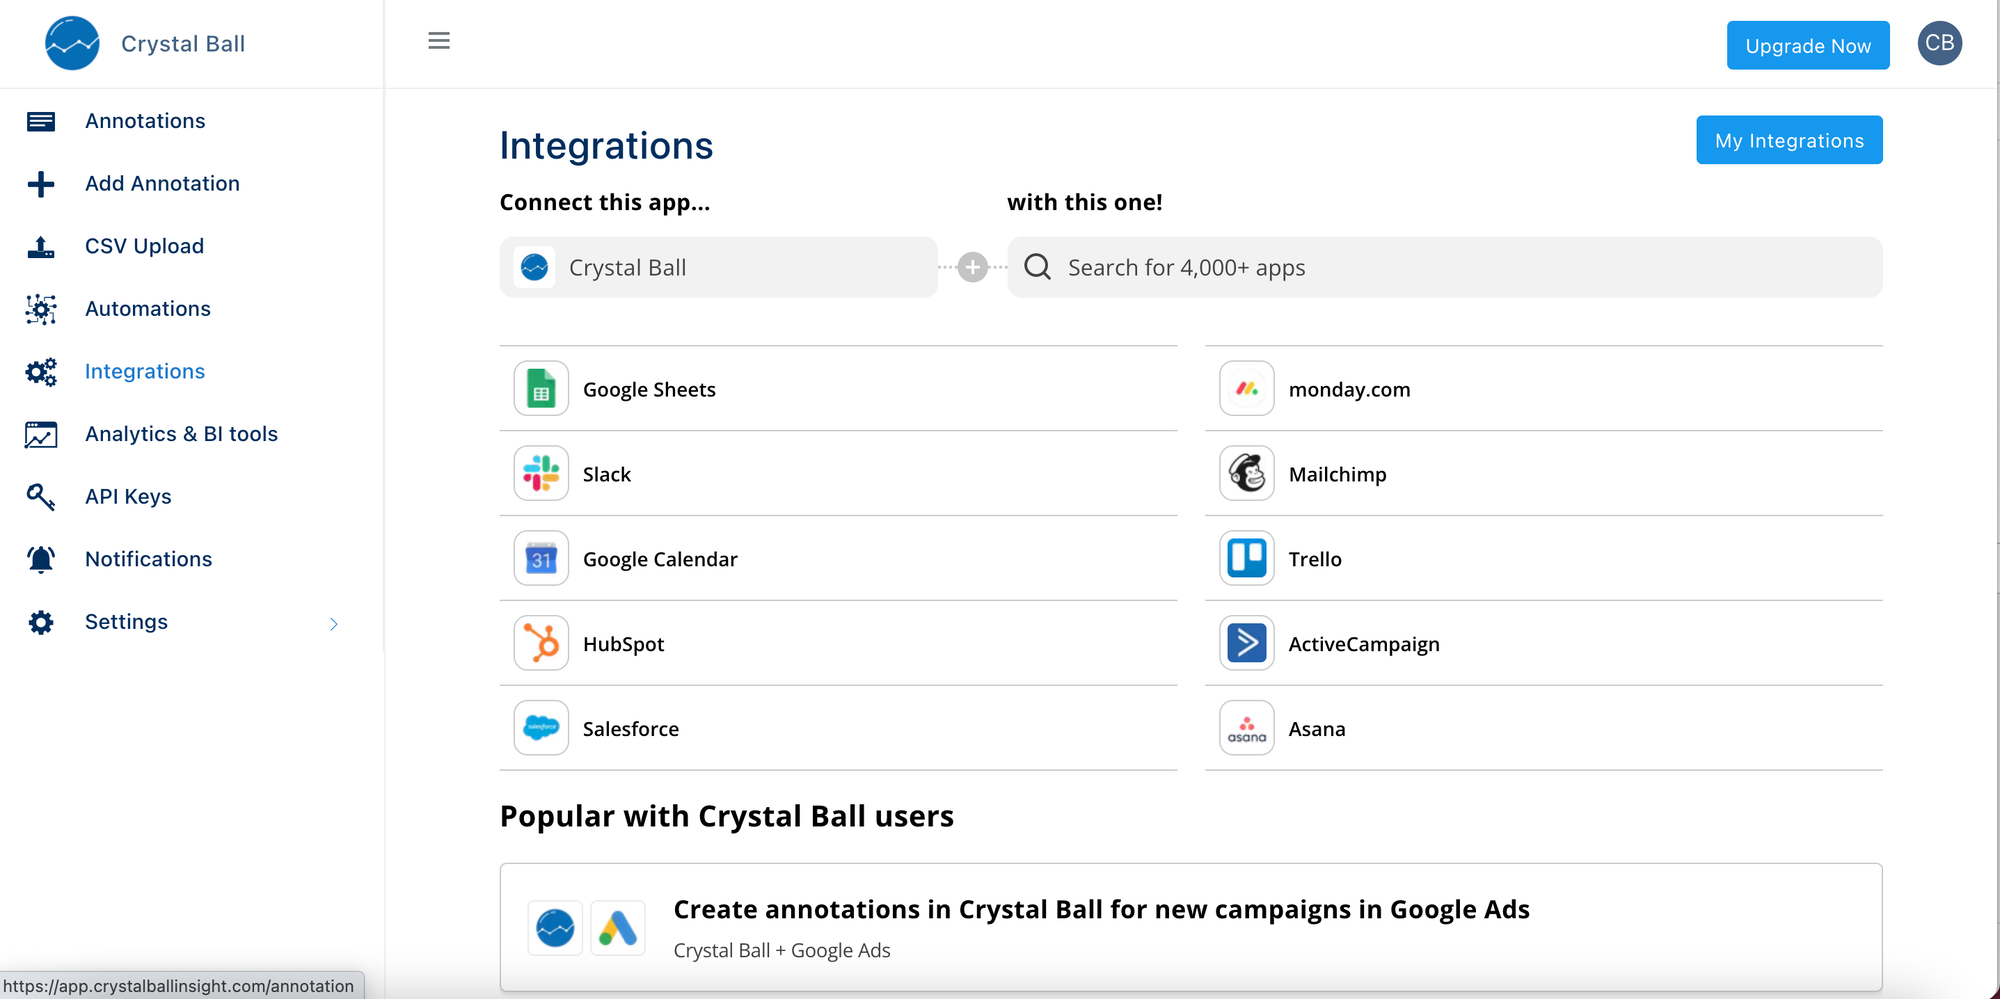Viewport: 2000px width, 999px height.
Task: Click the Add Annotation plus icon
Action: pos(41,184)
